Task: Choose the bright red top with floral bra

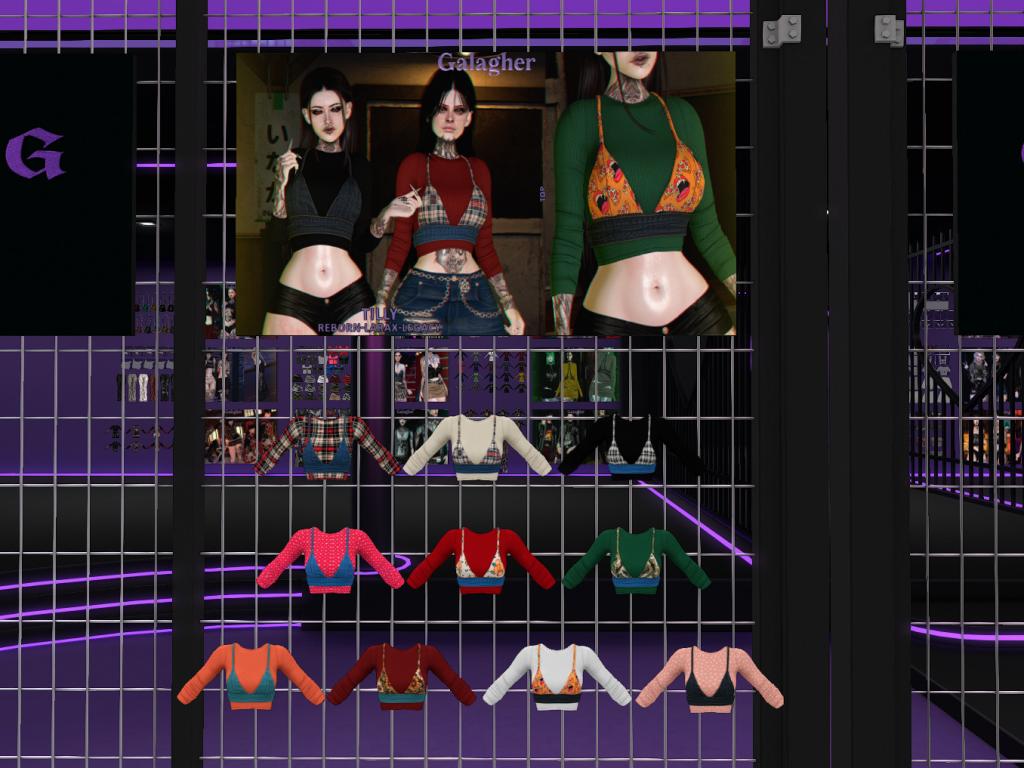Action: pyautogui.click(x=481, y=561)
